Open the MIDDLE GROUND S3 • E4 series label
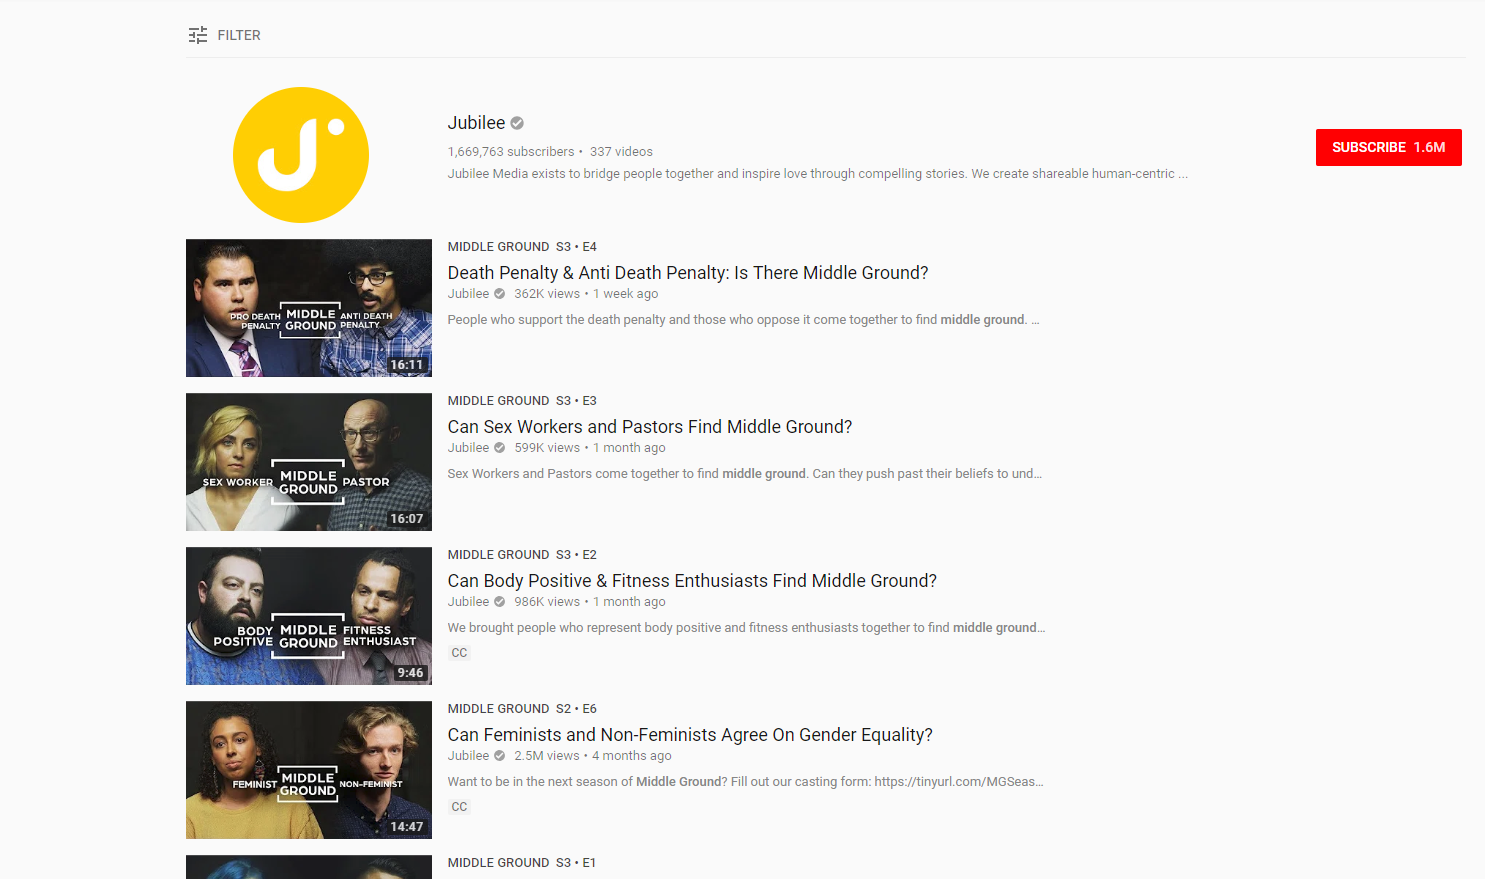The image size is (1485, 879). pyautogui.click(x=522, y=247)
